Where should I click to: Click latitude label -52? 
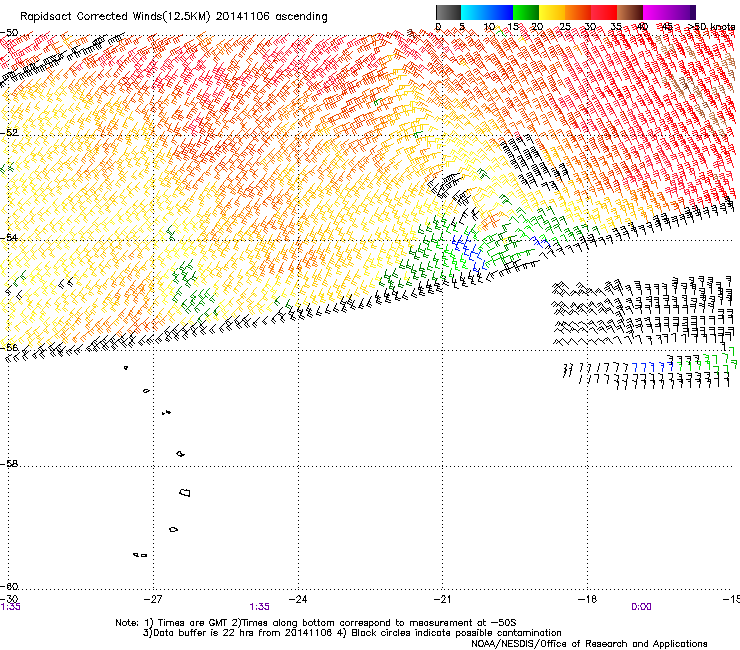[x=9, y=132]
